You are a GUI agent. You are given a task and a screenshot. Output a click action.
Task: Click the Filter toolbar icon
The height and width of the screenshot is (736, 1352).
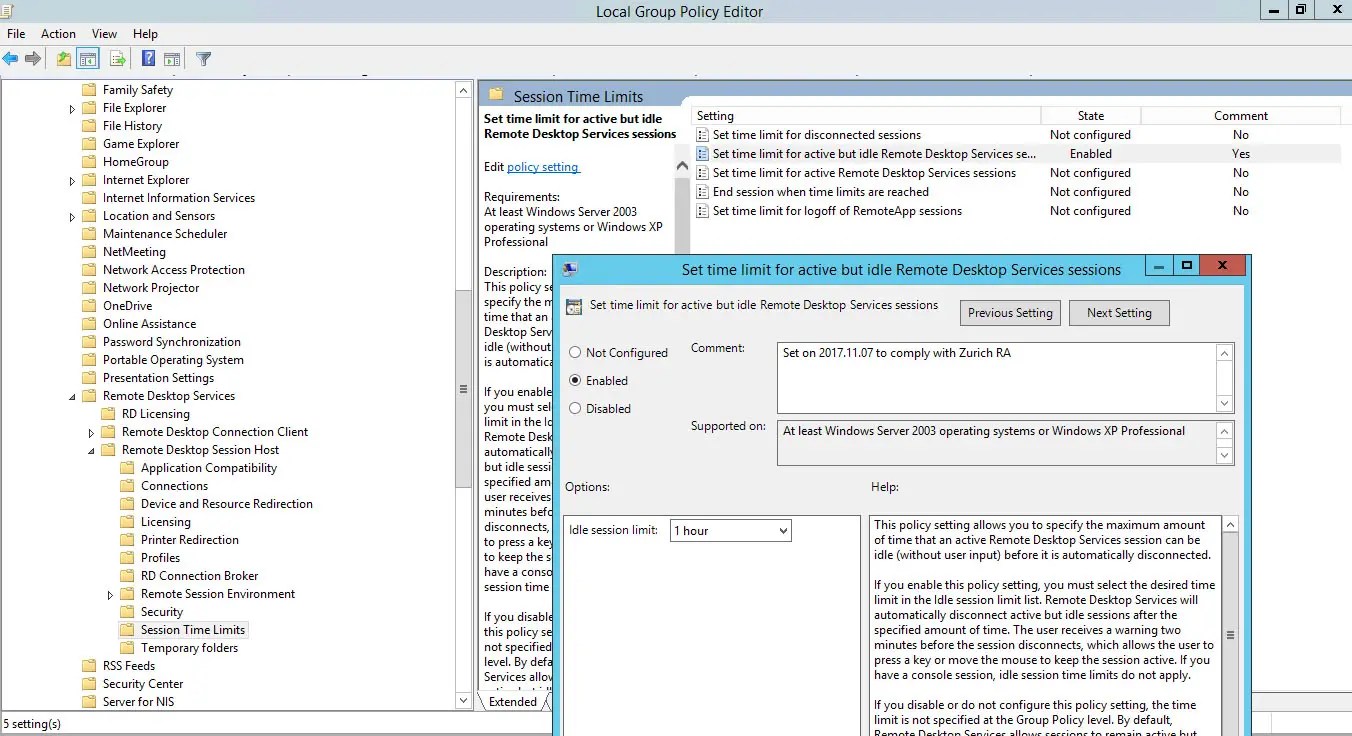(x=203, y=58)
